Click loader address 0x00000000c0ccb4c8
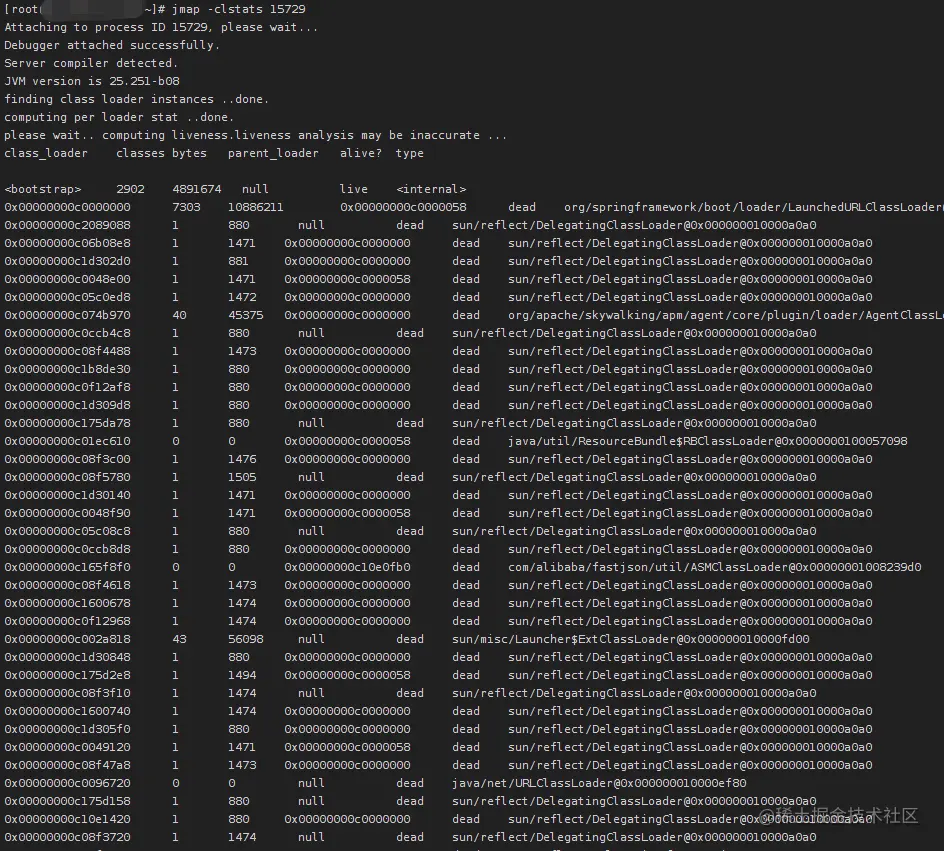Image resolution: width=944 pixels, height=851 pixels. (67, 333)
